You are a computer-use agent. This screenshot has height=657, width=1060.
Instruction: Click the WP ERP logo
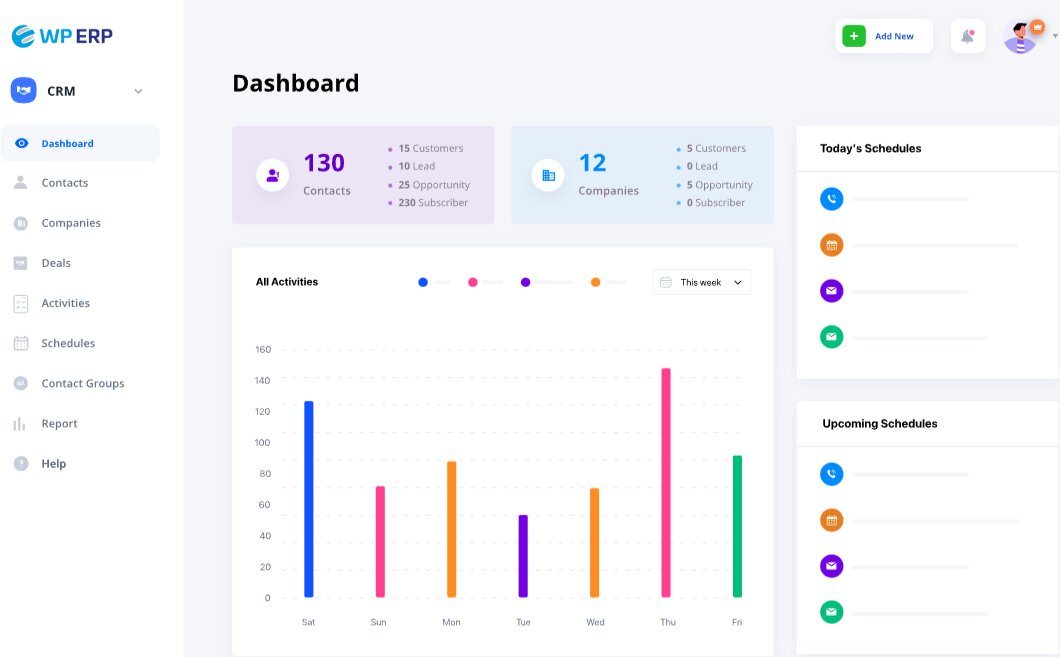pos(62,36)
